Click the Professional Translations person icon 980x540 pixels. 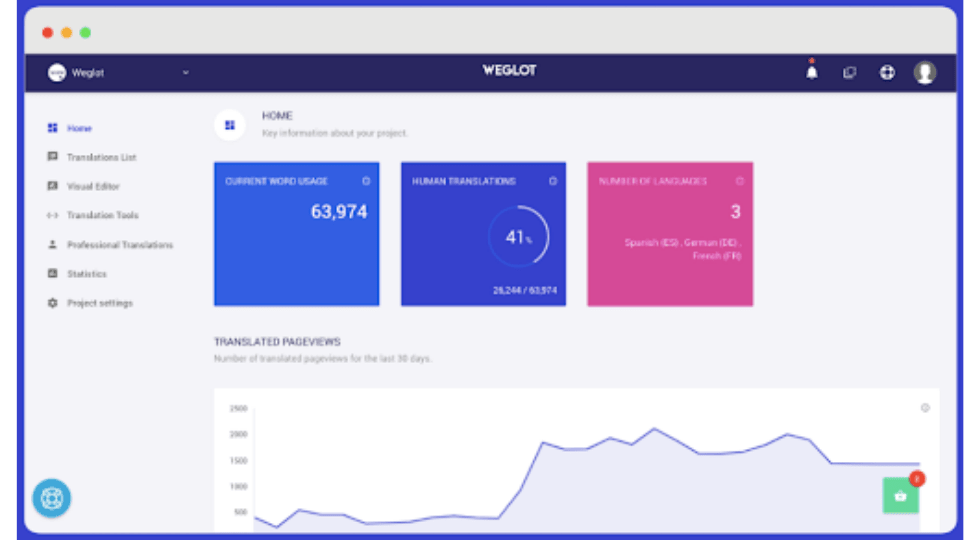tap(52, 244)
